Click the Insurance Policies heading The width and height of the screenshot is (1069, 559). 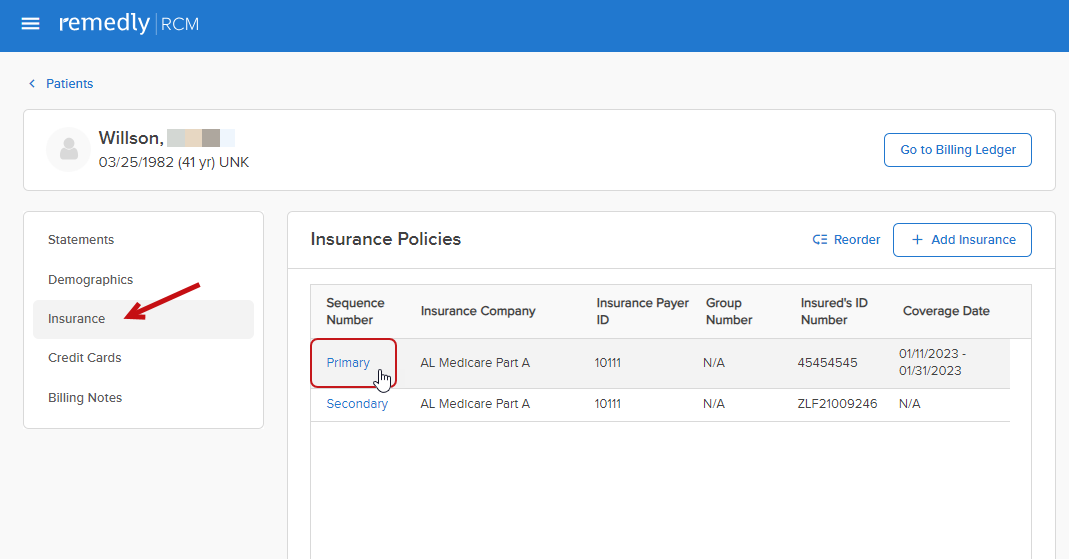pos(386,239)
